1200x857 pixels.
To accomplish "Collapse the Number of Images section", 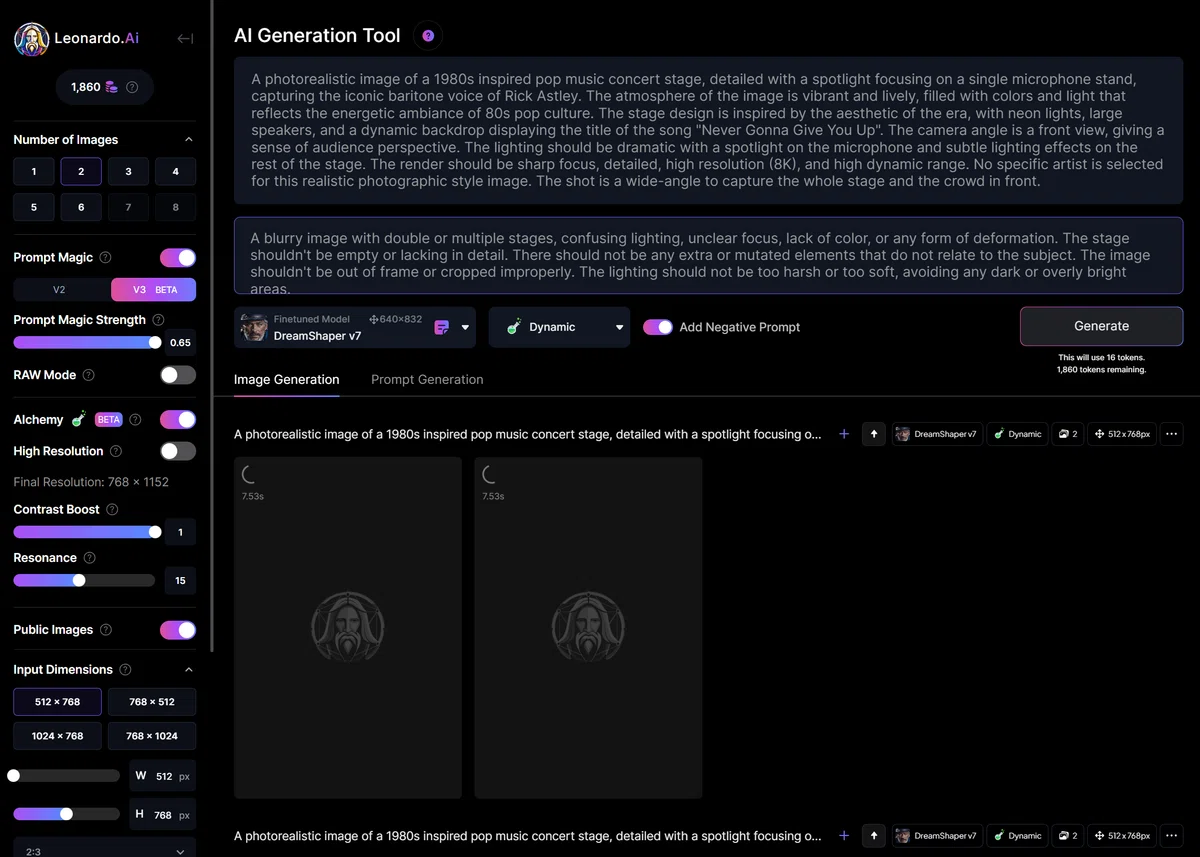I will pos(189,140).
